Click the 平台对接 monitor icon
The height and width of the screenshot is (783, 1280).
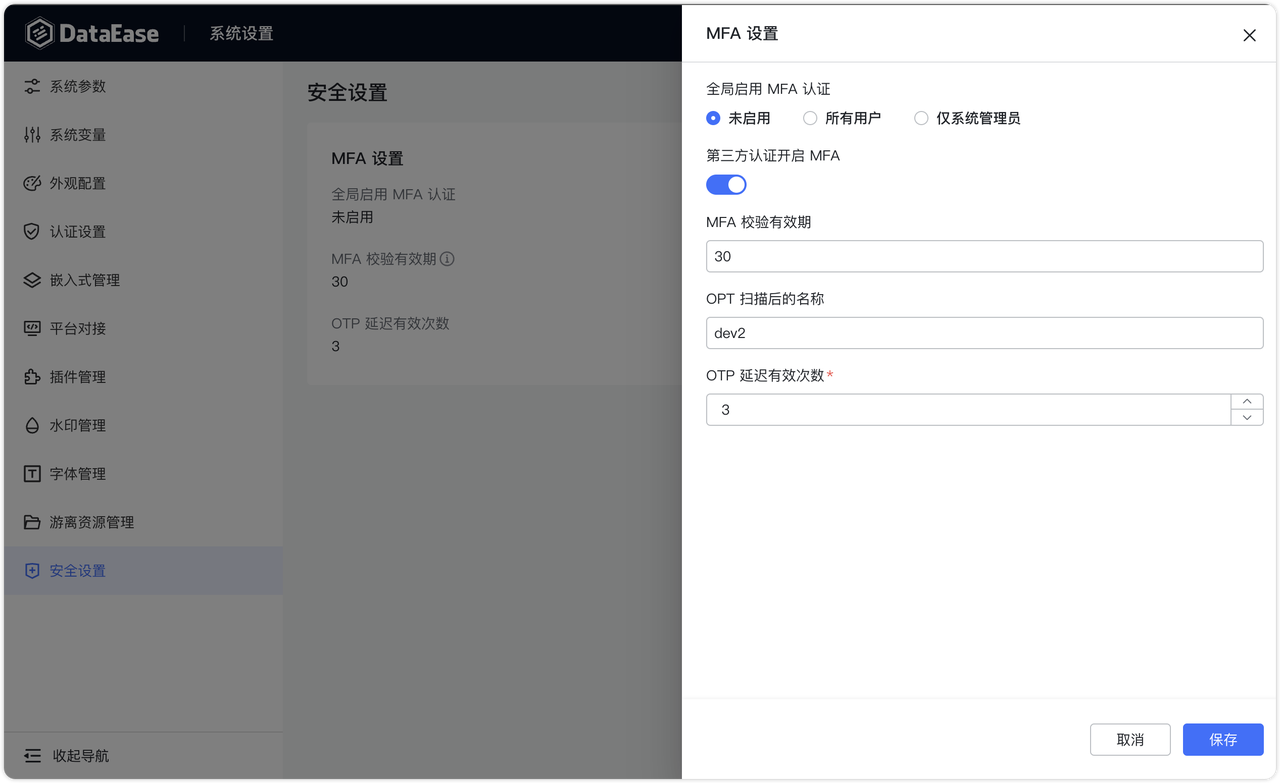coord(32,328)
